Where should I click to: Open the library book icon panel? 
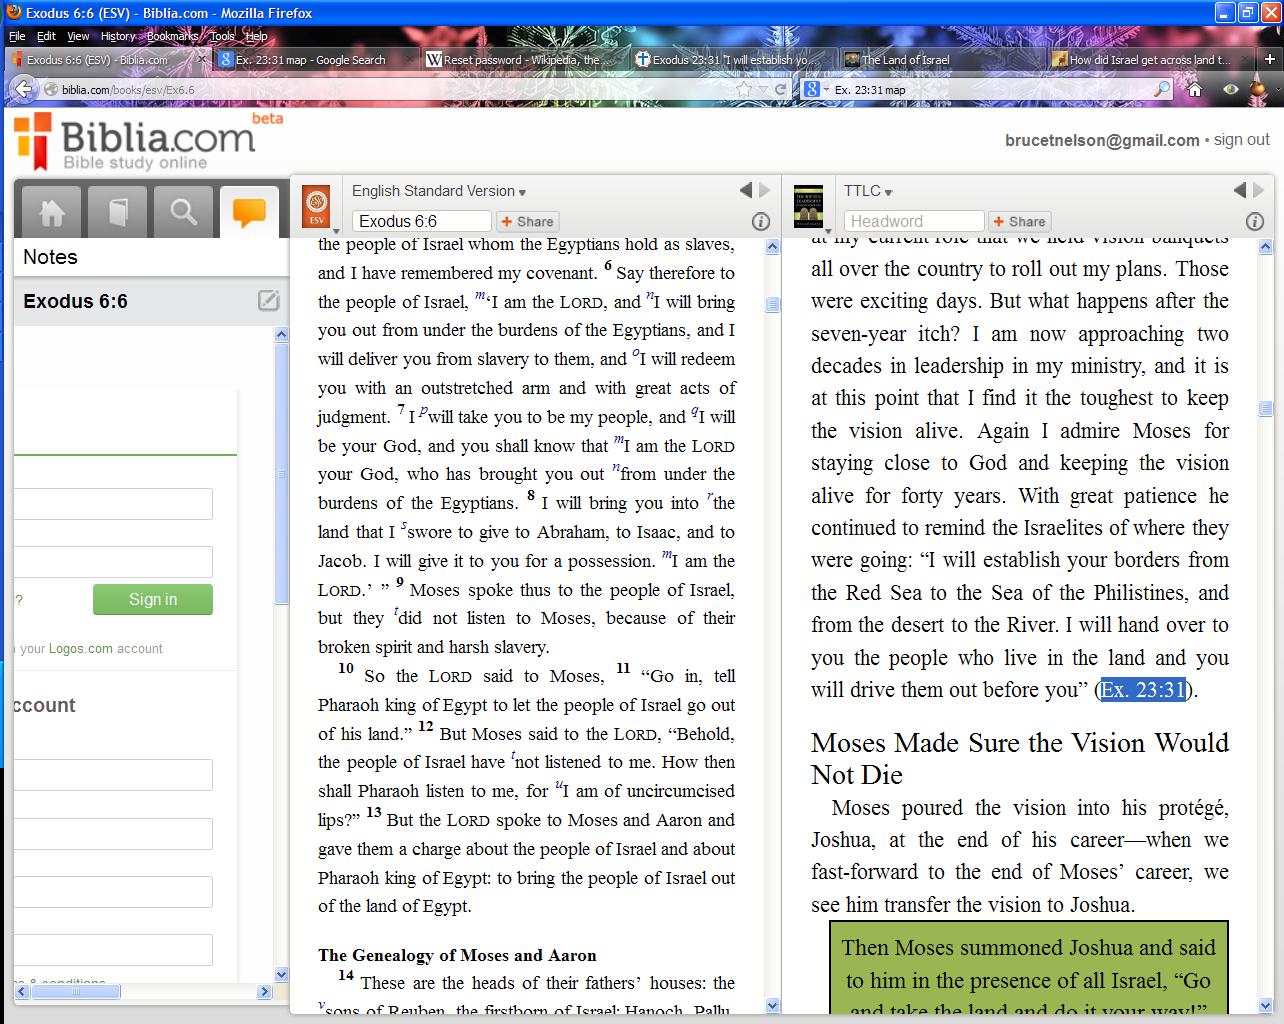pyautogui.click(x=117, y=212)
